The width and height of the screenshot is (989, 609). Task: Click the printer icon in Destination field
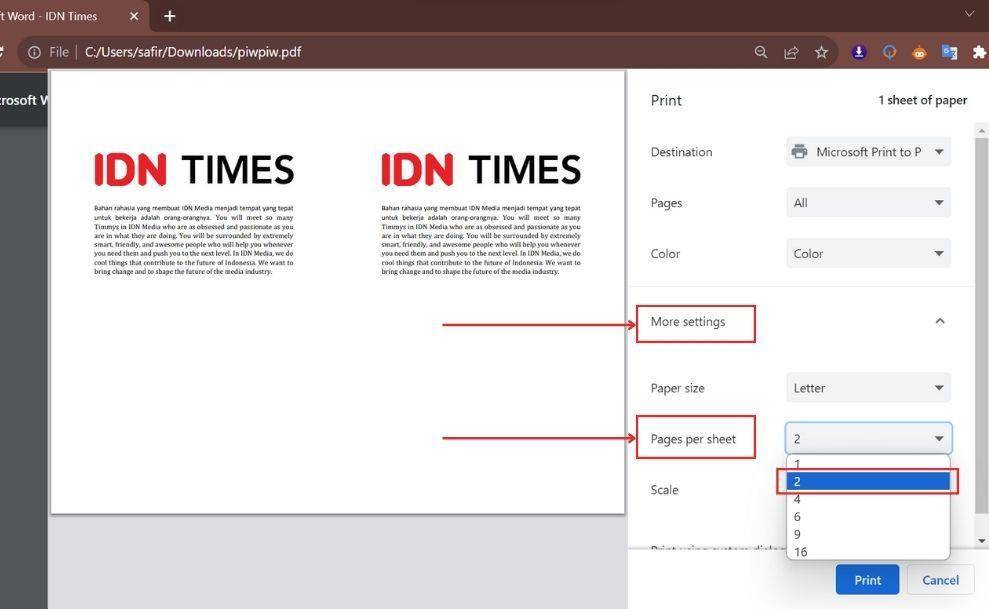[x=799, y=152]
